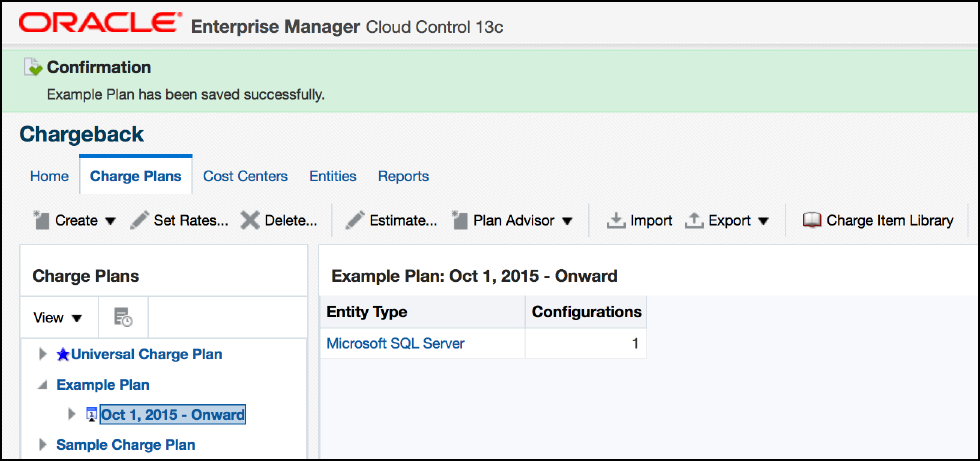This screenshot has height=461, width=980.
Task: Expand the Sample Charge Plan node
Action: click(x=42, y=444)
